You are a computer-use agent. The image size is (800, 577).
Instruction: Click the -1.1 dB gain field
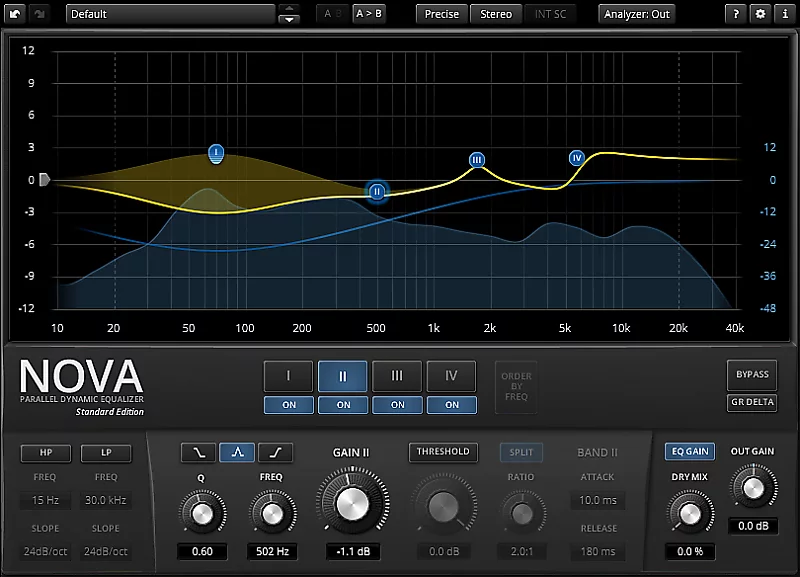(353, 551)
